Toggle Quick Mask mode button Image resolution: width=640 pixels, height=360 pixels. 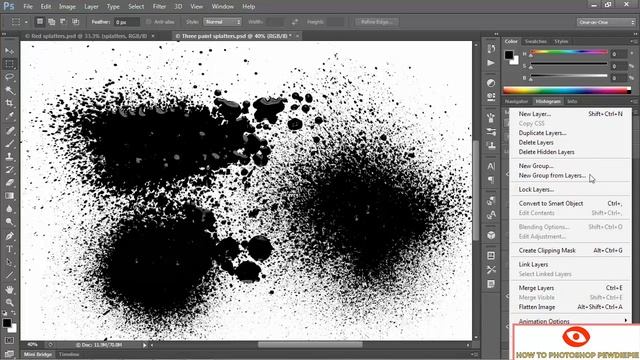[x=9, y=340]
